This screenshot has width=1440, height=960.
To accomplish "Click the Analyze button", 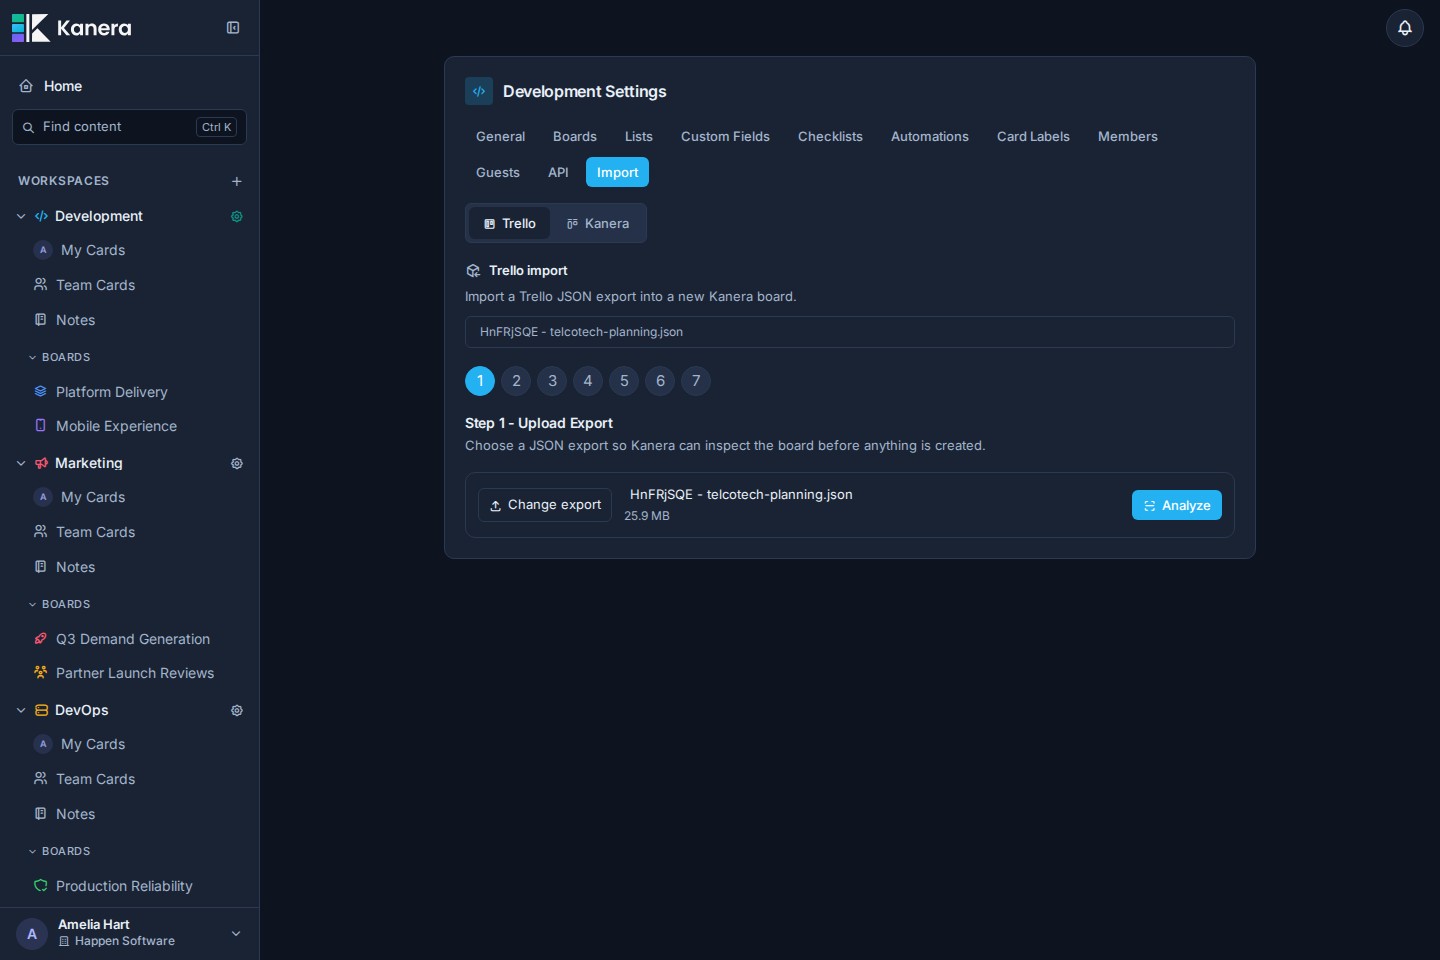I will 1176,505.
